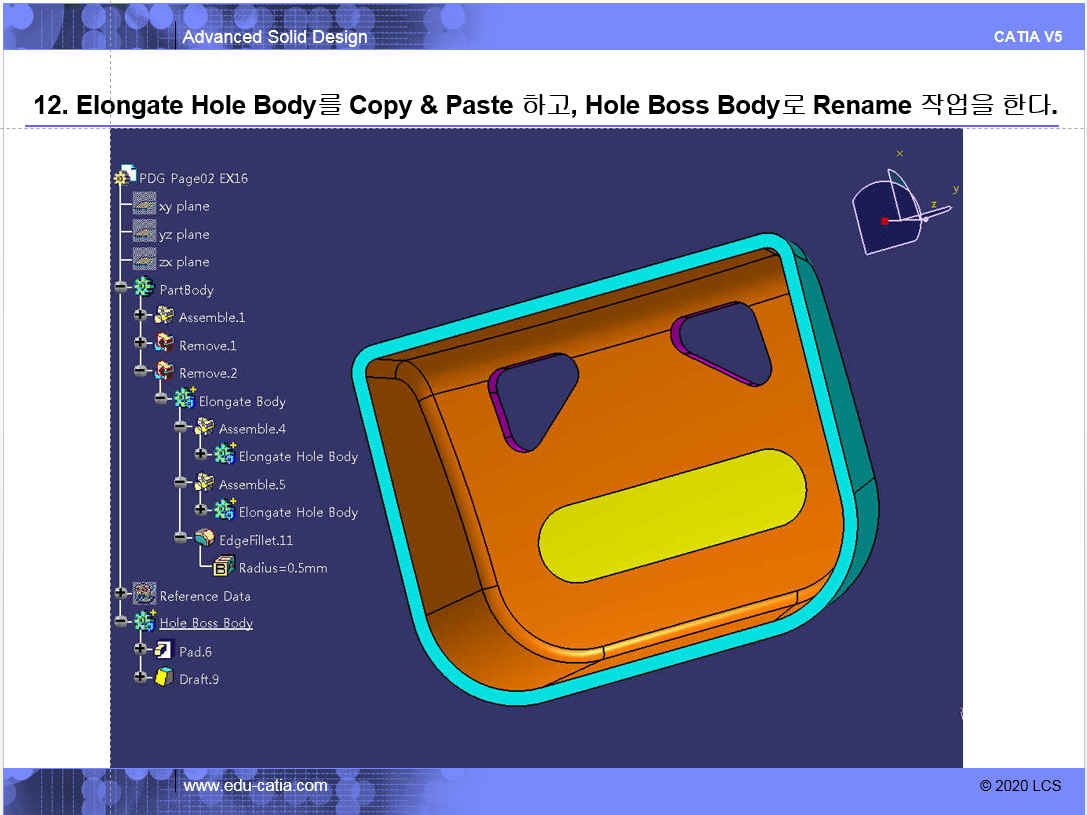Open the www.edu-catia.com link
Screen dimensions: 1087x815
tap(255, 786)
